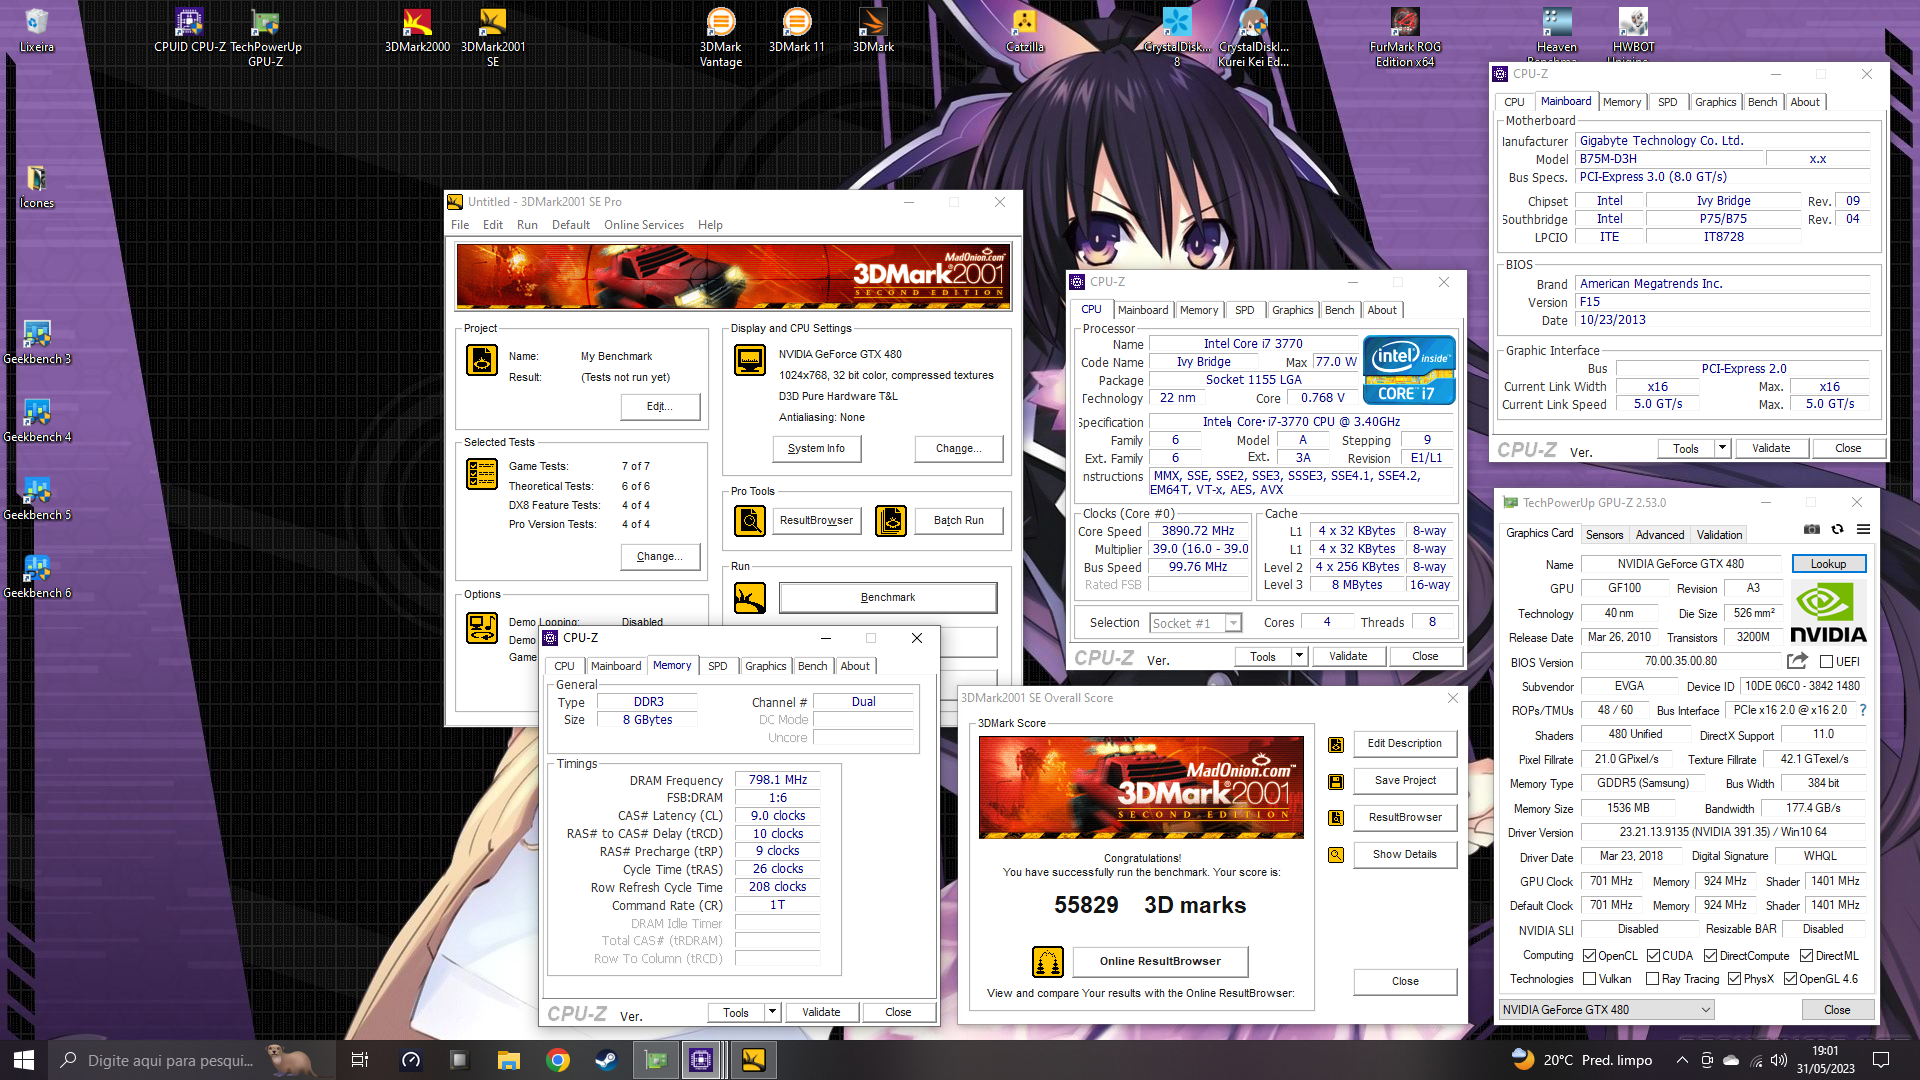Click the Options demo looping icon
The image size is (1920, 1080).
coord(482,628)
